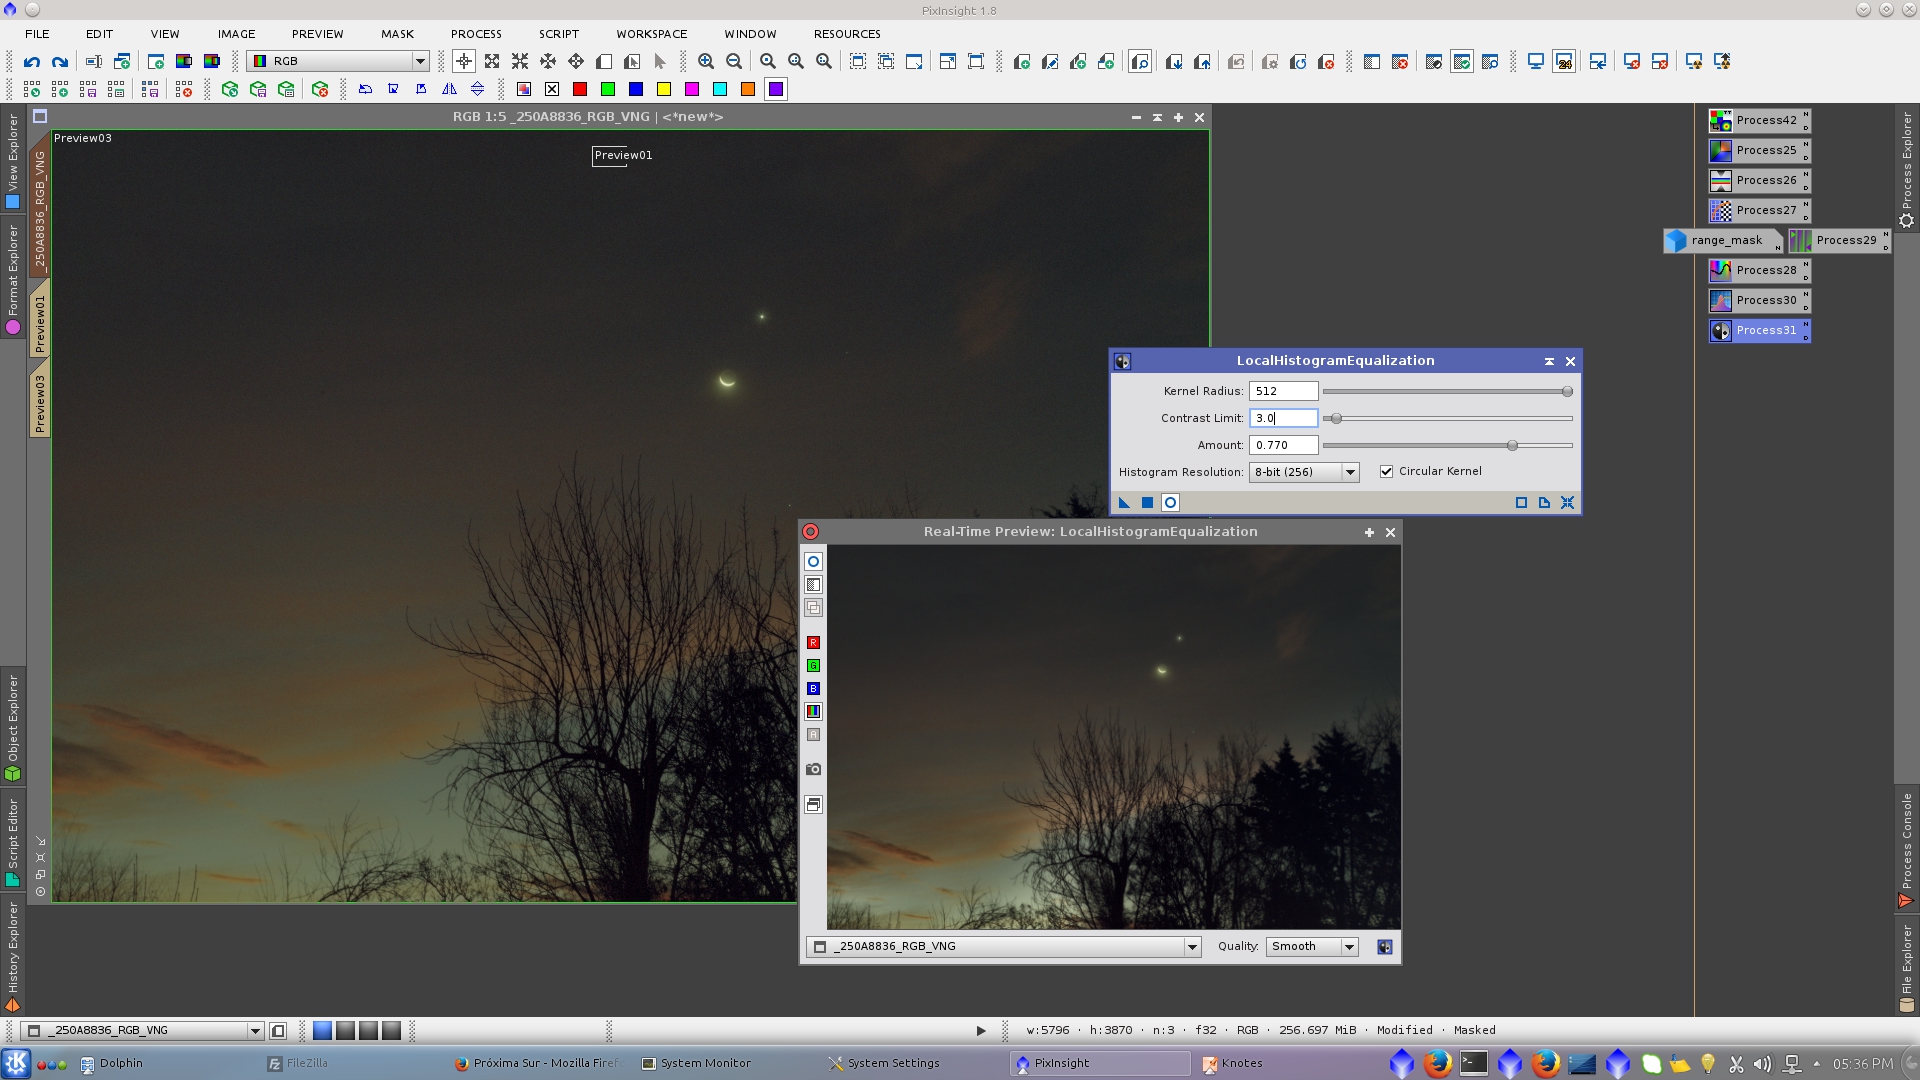Click the zoom to fit magnifier icon

coord(768,62)
